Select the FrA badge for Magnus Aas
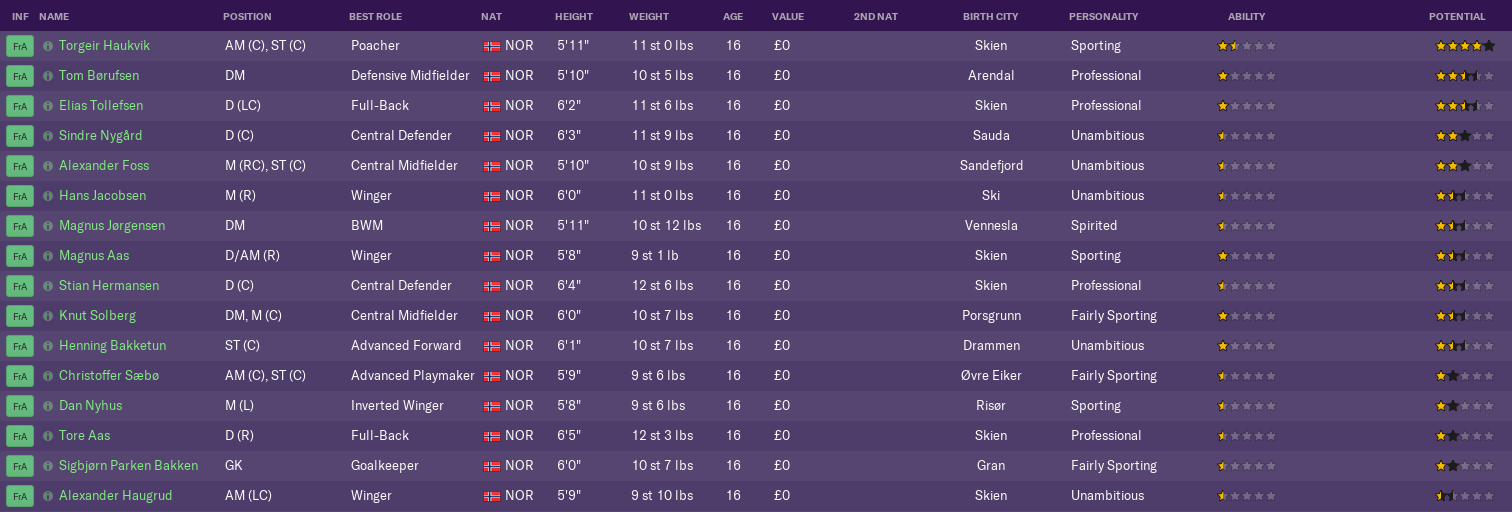 20,256
